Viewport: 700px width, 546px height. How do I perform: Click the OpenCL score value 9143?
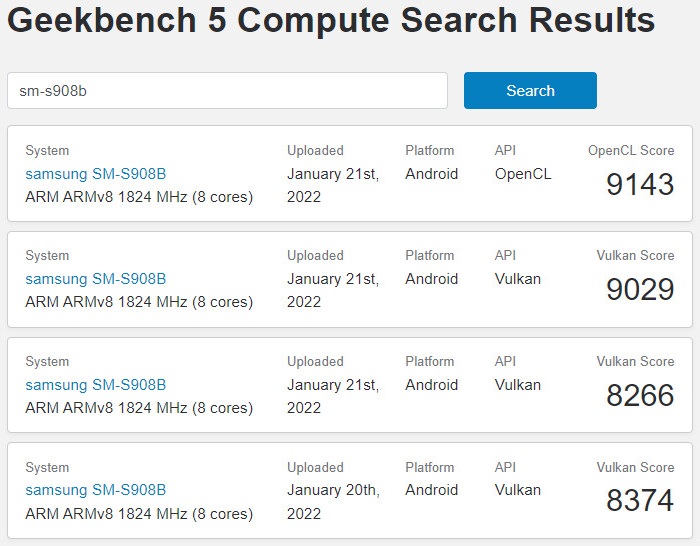pyautogui.click(x=640, y=184)
